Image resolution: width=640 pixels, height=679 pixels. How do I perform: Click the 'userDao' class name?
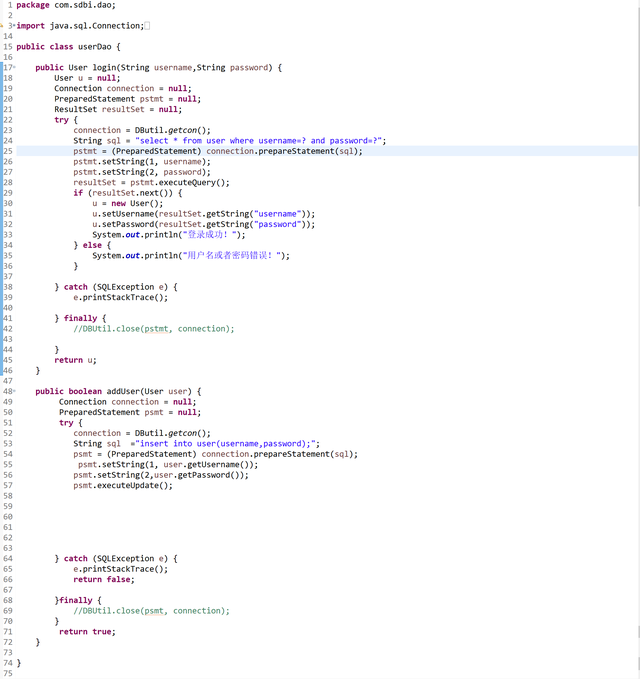95,47
